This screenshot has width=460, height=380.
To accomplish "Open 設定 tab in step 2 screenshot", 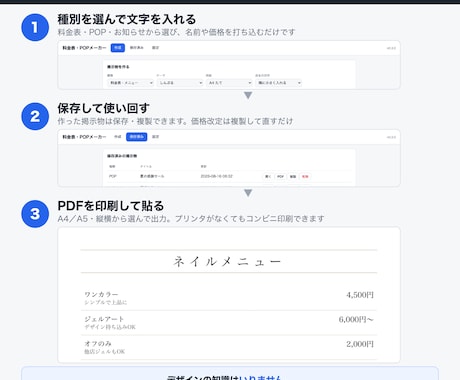I will coord(155,137).
